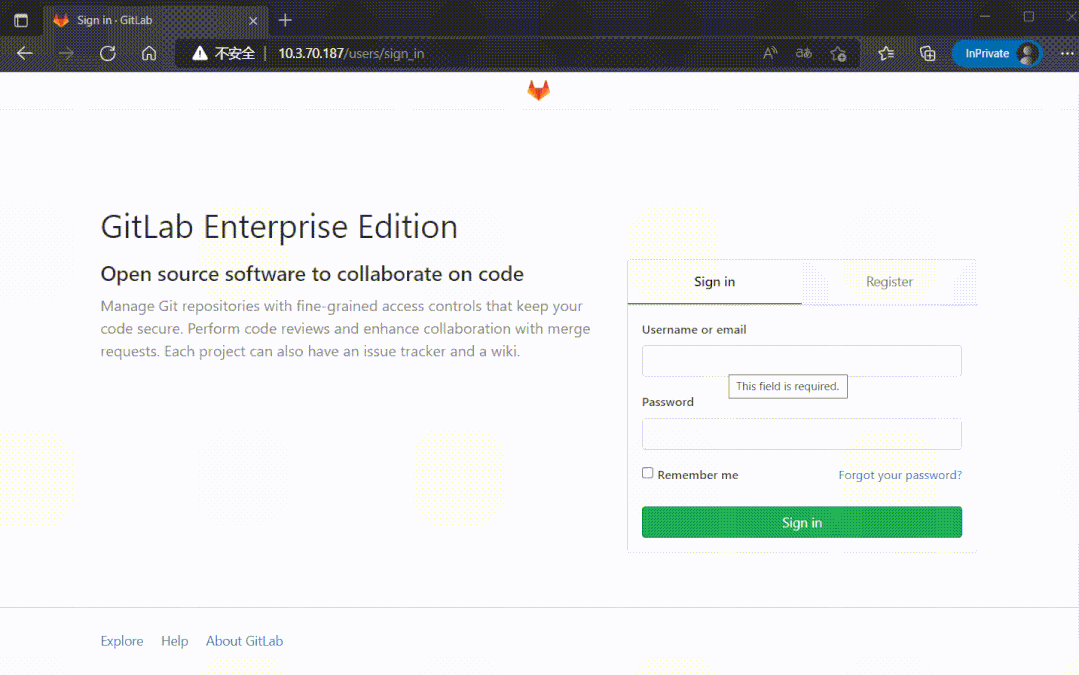This screenshot has height=675, width=1079.
Task: Select the Sign in tab
Action: pos(714,282)
